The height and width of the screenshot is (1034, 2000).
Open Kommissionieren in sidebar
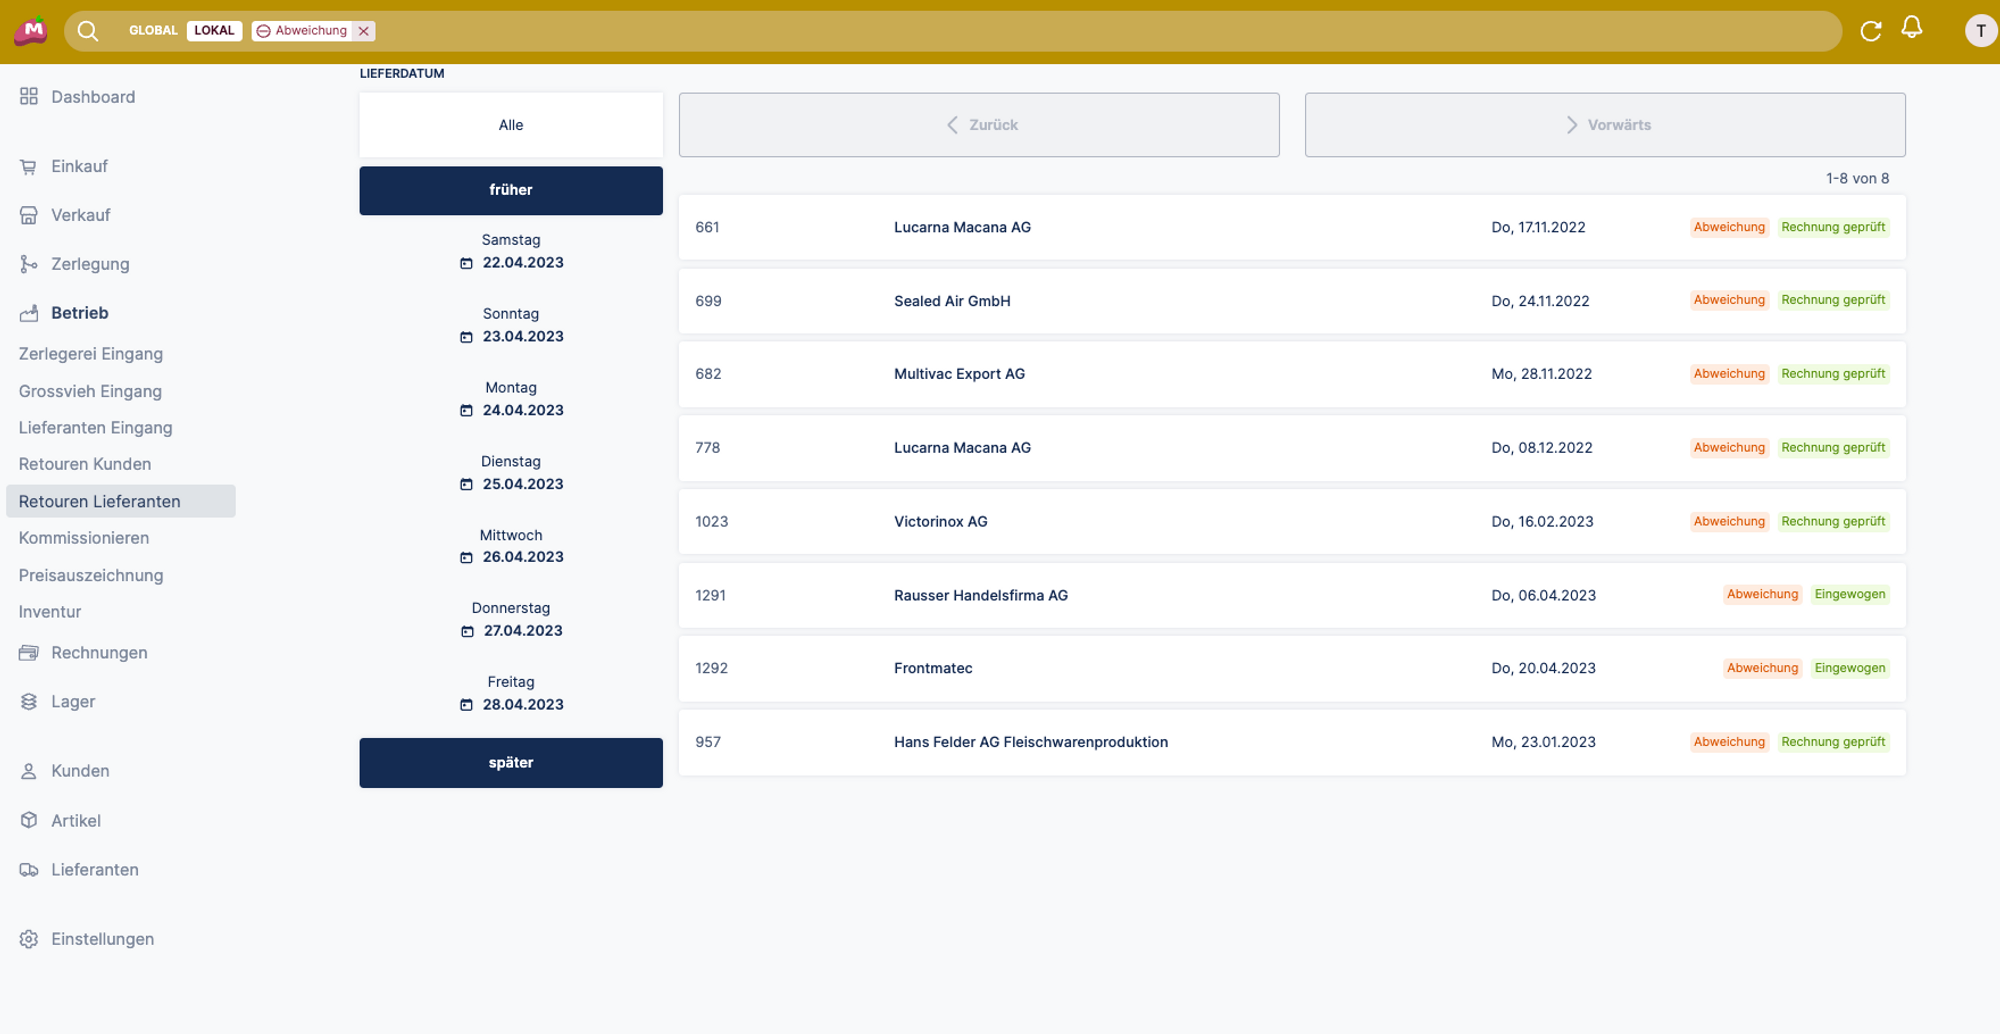[84, 538]
